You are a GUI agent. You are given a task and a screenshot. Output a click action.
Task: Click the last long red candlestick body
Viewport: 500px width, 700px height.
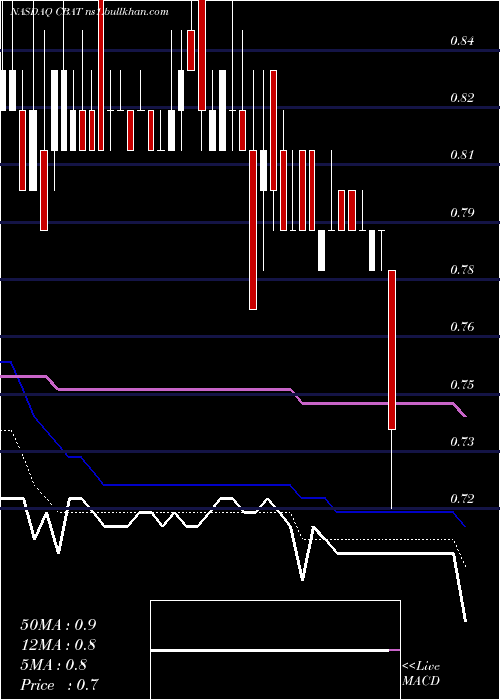tap(392, 350)
